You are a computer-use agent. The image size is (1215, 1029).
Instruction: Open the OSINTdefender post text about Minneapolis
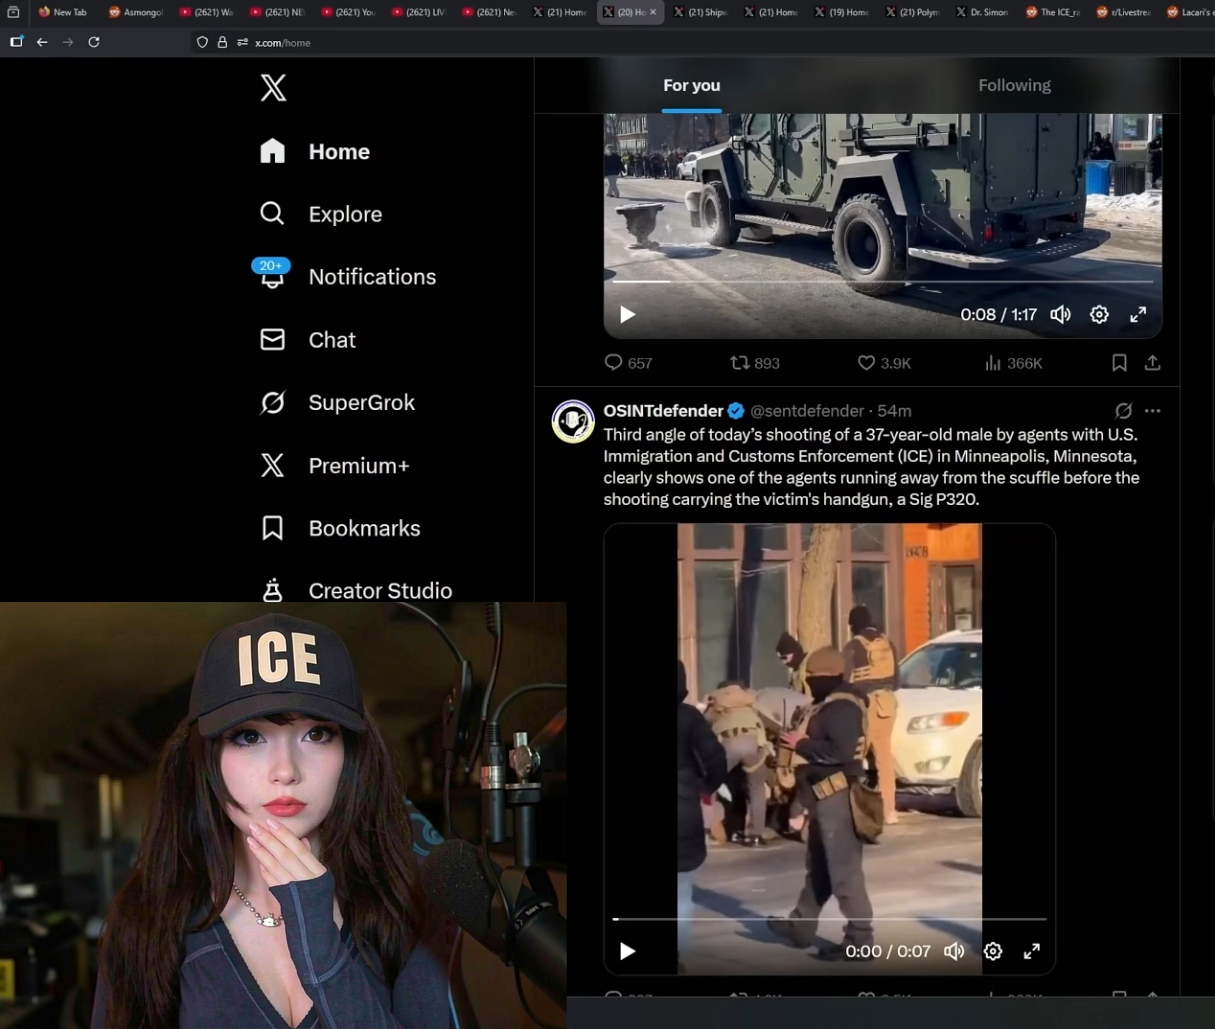(871, 467)
